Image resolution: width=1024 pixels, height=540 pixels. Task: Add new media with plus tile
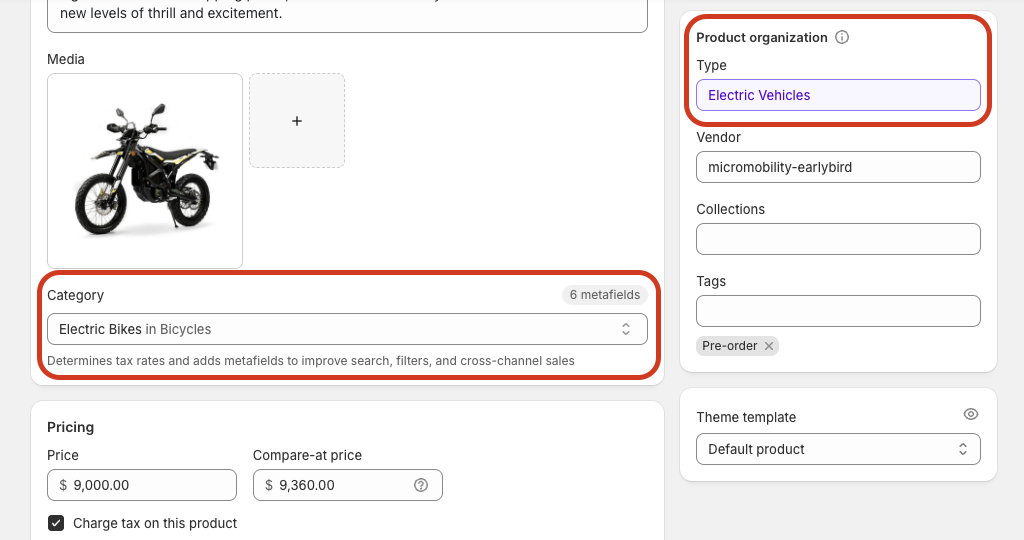297,121
